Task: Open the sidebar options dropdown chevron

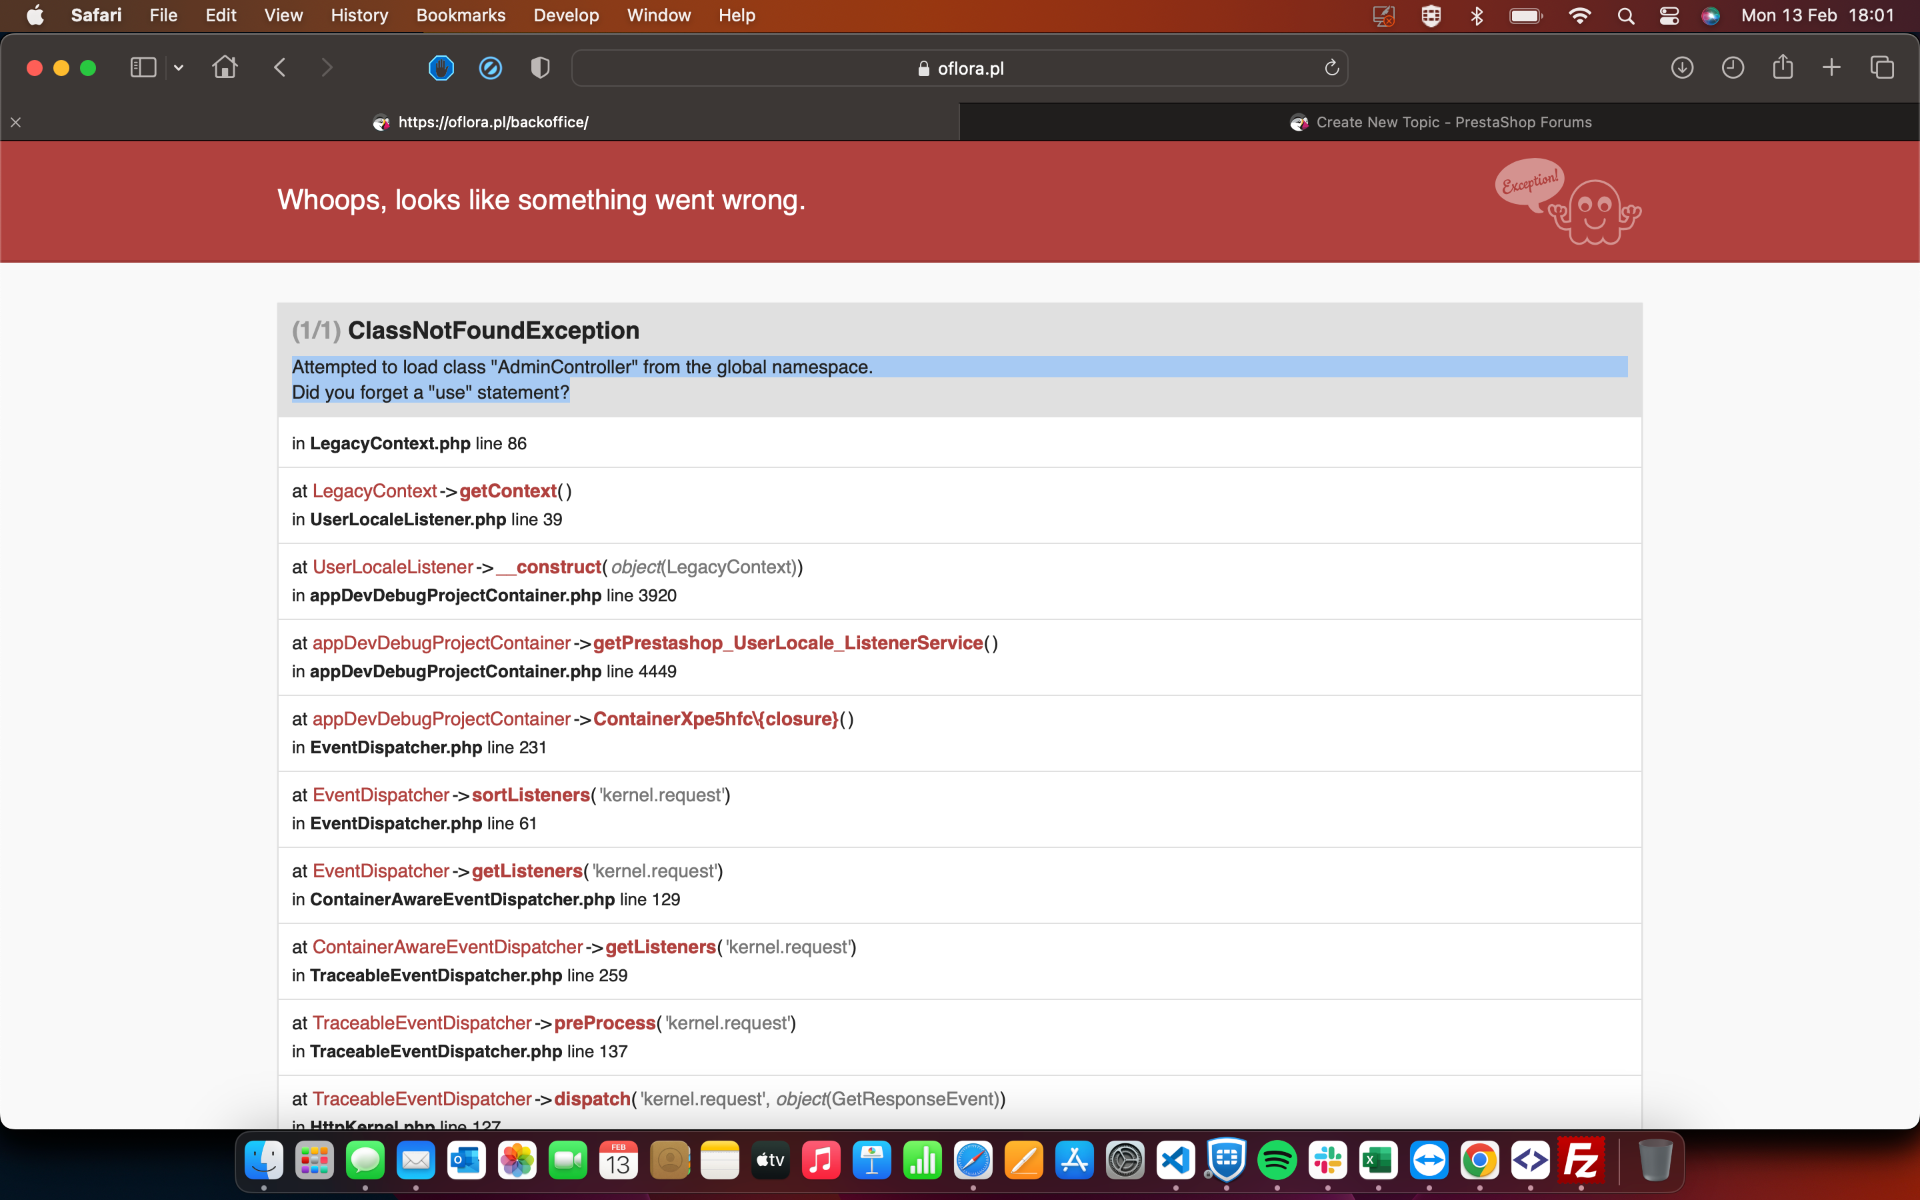Action: pos(179,68)
